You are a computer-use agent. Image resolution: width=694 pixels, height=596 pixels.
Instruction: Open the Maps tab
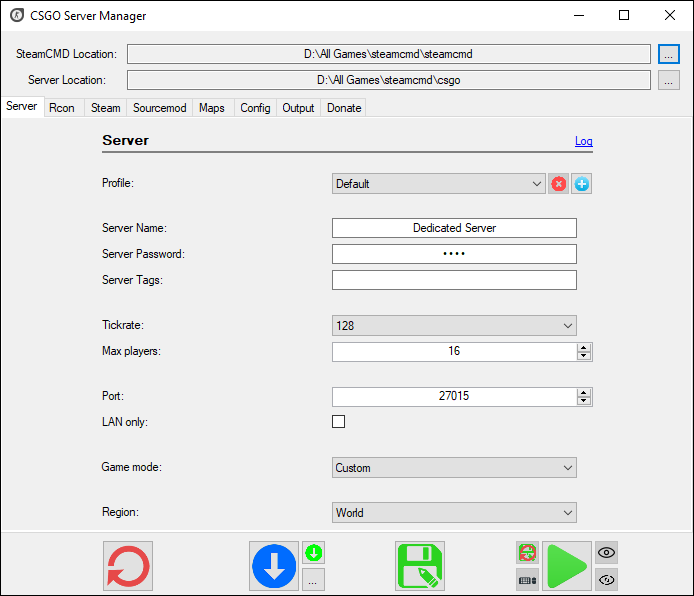[x=212, y=108]
